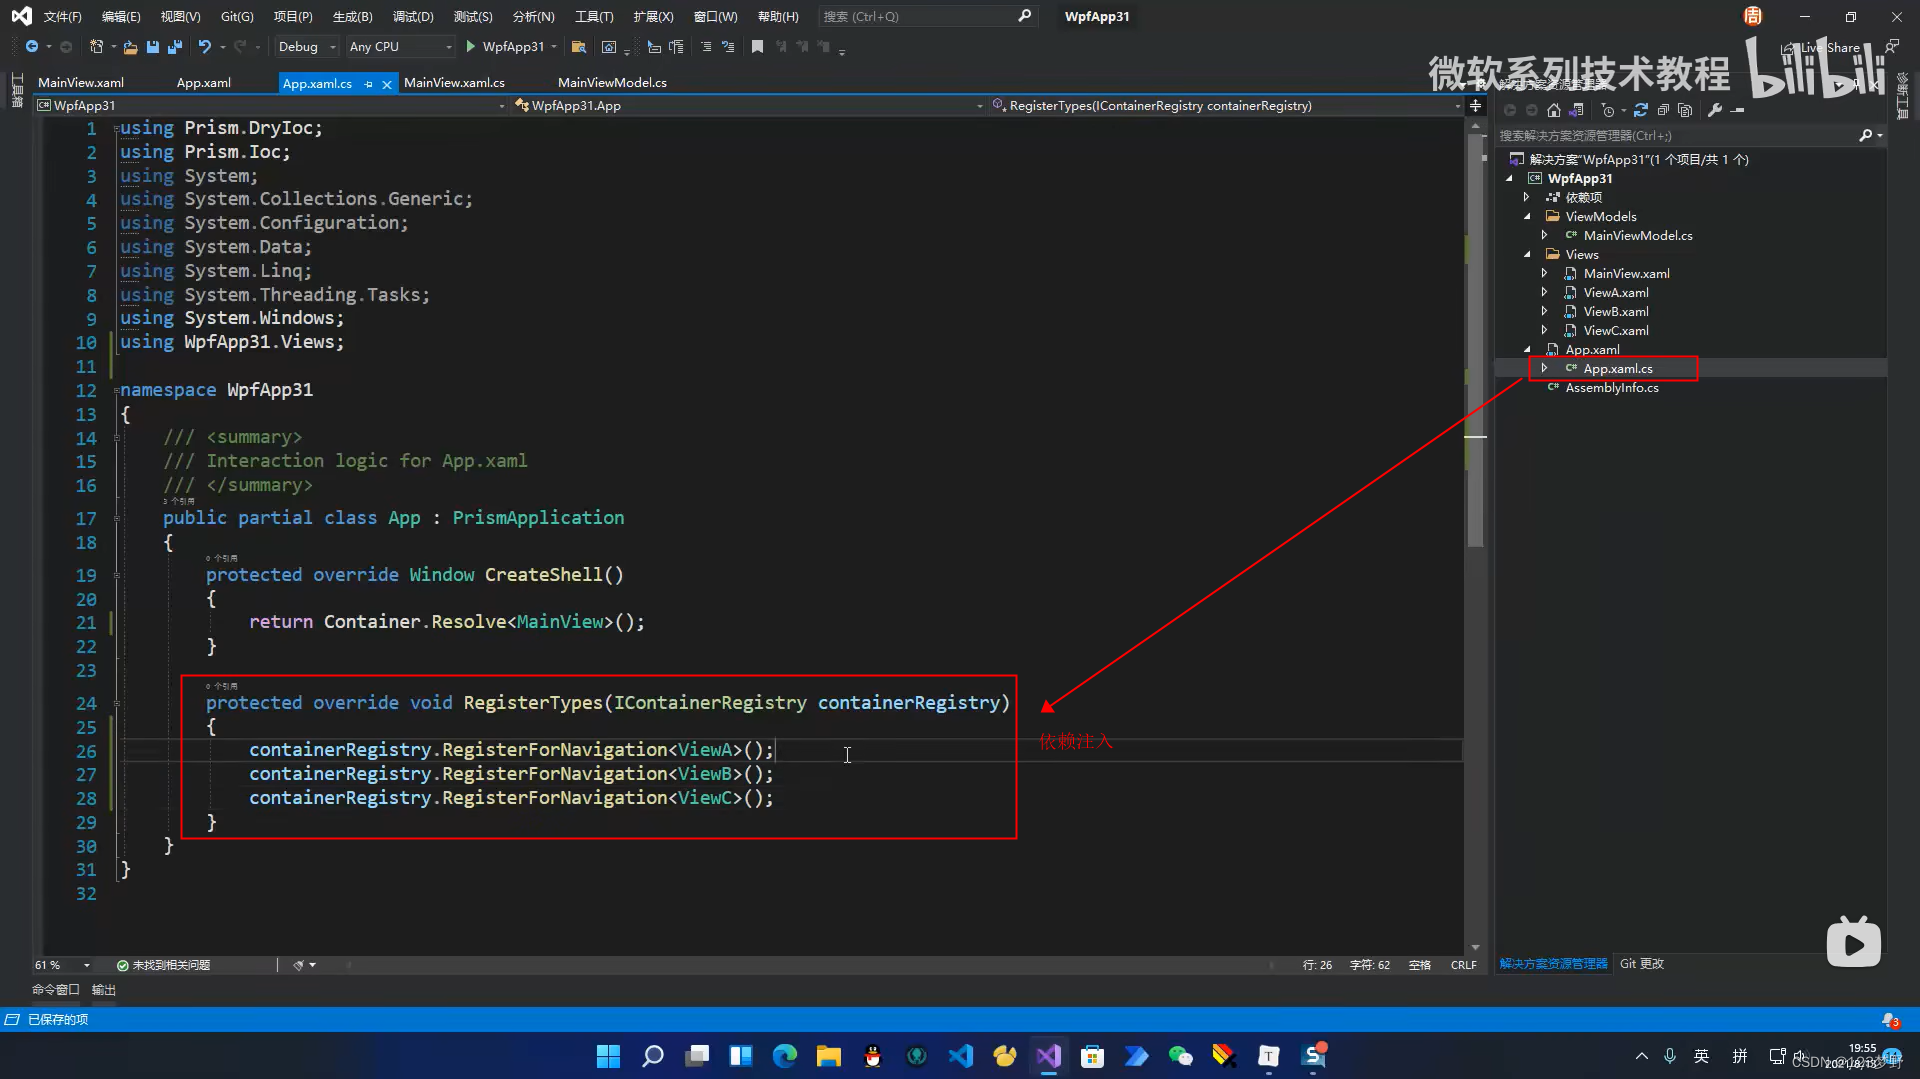This screenshot has height=1079, width=1920.
Task: Click the Live Share button
Action: coord(1822,47)
